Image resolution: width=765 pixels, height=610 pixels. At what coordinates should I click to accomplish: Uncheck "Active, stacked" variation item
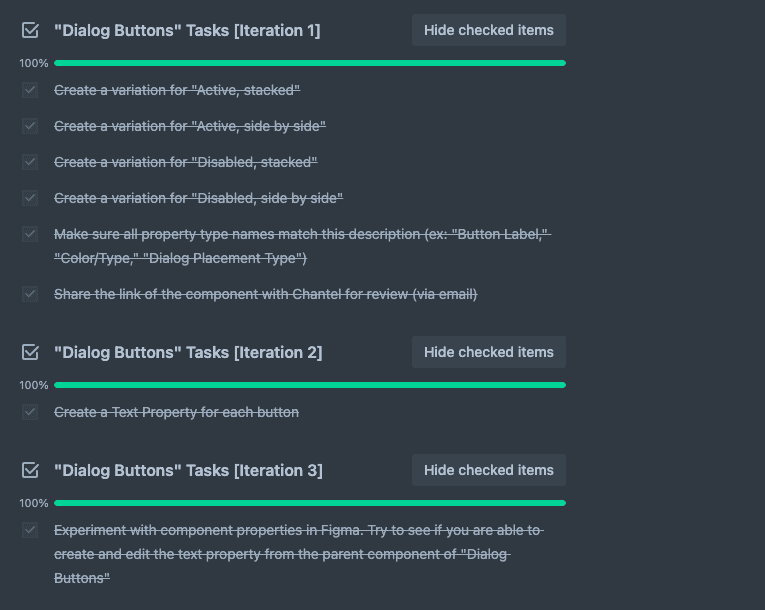30,90
